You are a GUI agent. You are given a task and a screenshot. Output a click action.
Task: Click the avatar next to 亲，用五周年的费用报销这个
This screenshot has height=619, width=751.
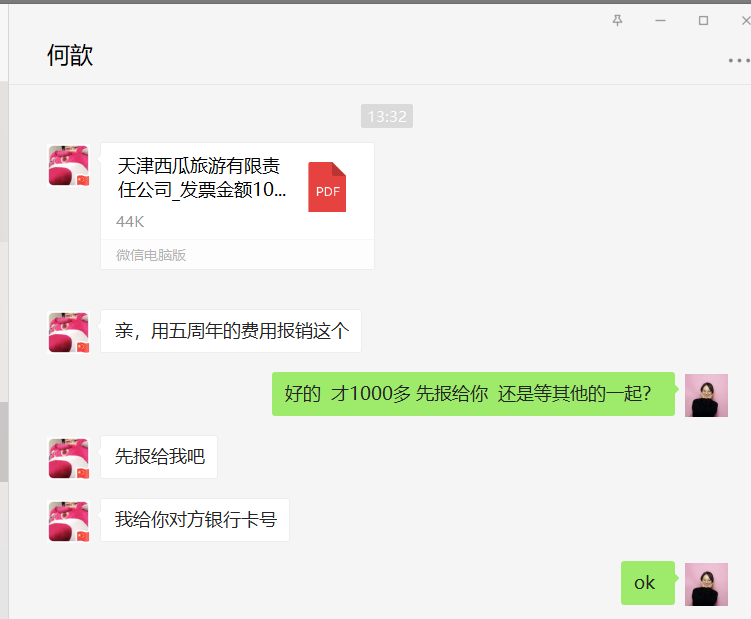click(x=69, y=332)
